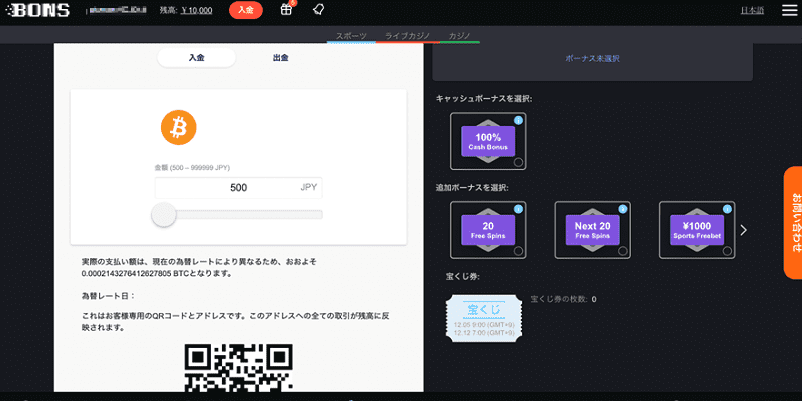Go to the ライブカジノ tab
Image resolution: width=802 pixels, height=401 pixels.
click(408, 36)
